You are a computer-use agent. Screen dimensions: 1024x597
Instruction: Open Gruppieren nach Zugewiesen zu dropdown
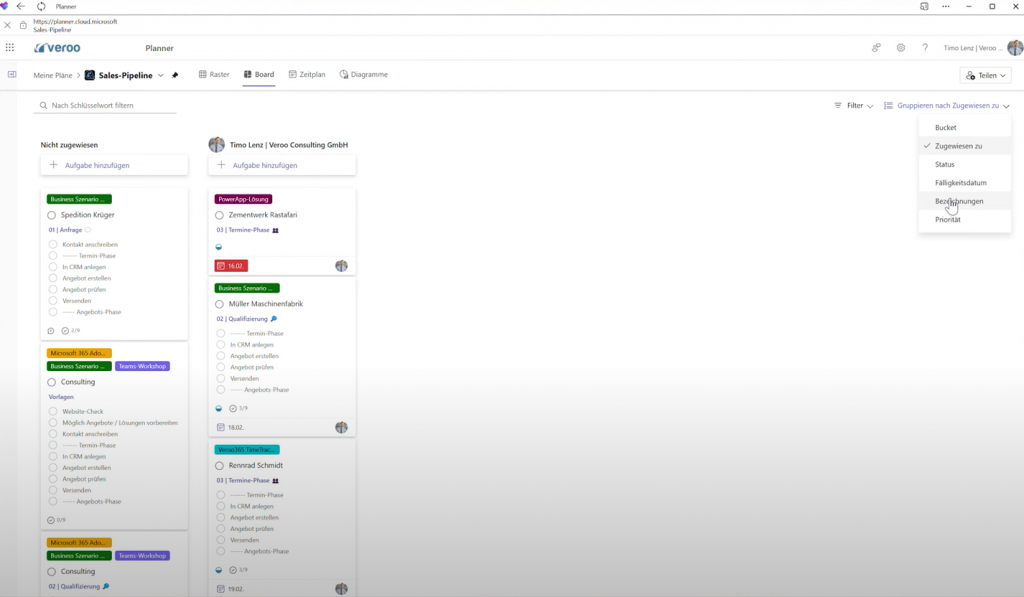coord(947,105)
